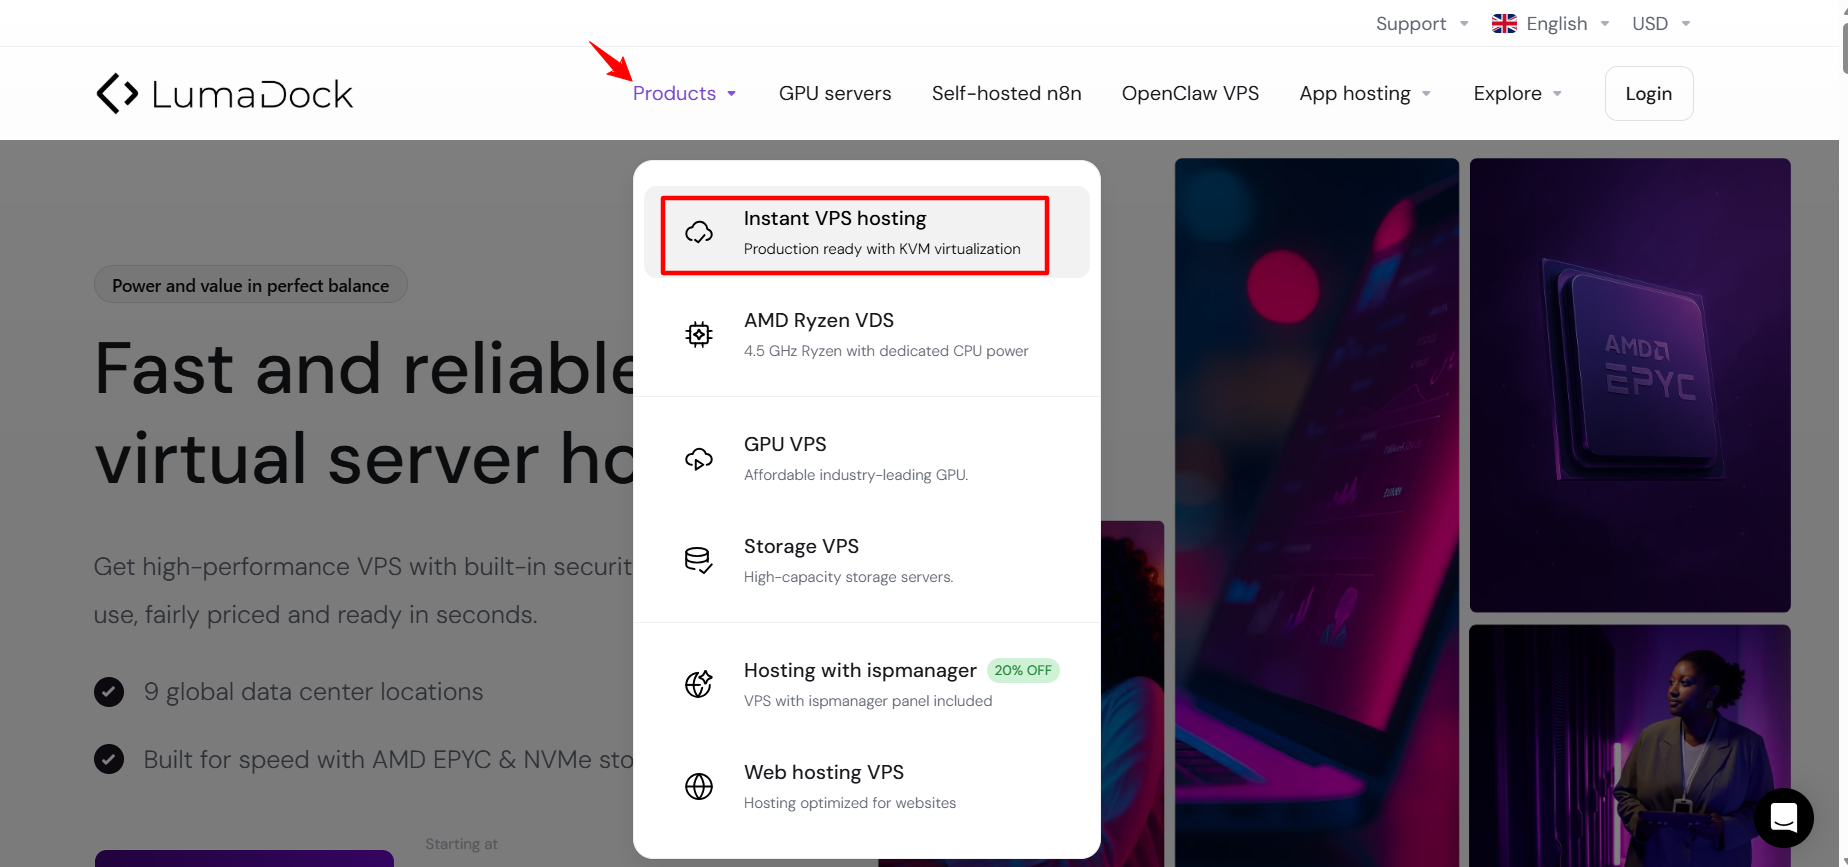Screen dimensions: 1848x867
Task: Select Web hosting VPS entry
Action: [866, 786]
